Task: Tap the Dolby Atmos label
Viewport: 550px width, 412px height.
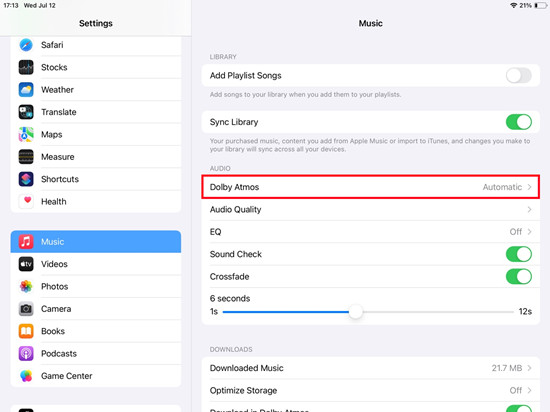Action: click(x=234, y=187)
